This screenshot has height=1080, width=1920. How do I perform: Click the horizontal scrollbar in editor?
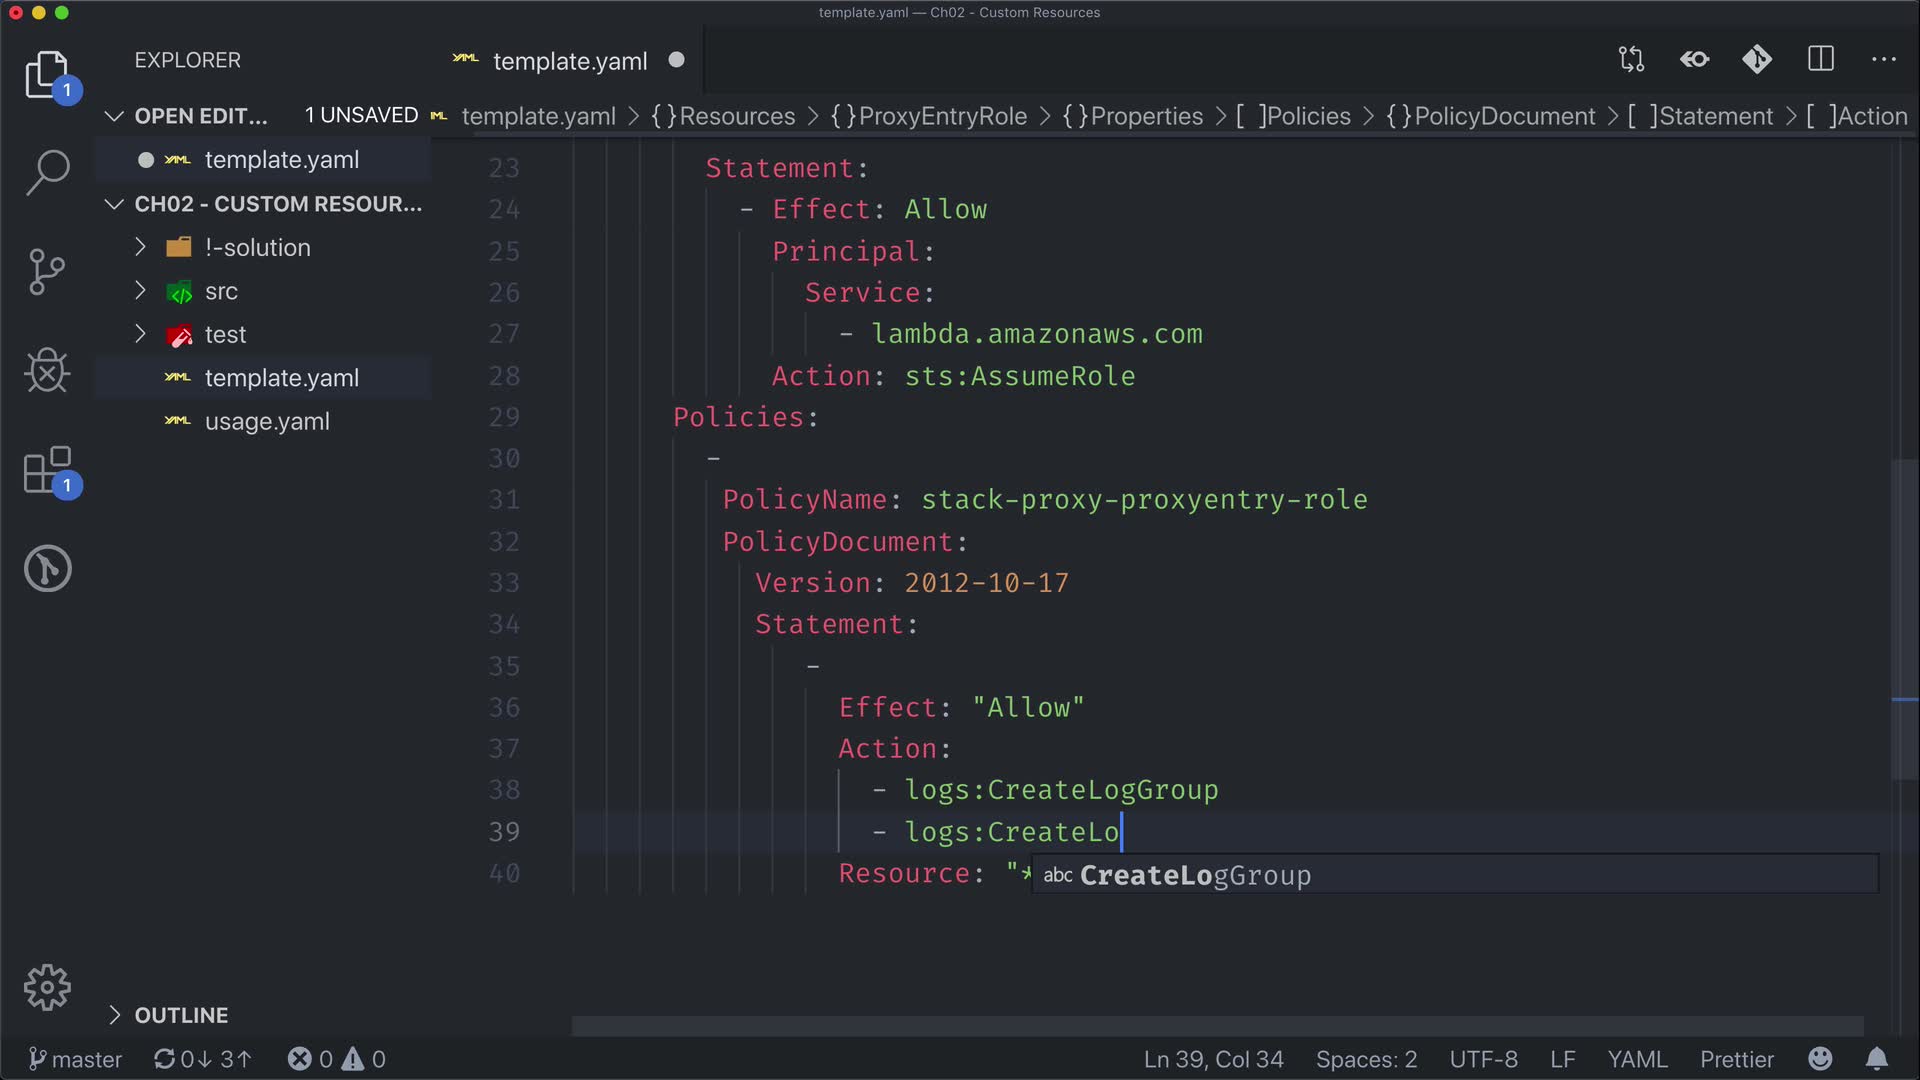pyautogui.click(x=1216, y=1026)
